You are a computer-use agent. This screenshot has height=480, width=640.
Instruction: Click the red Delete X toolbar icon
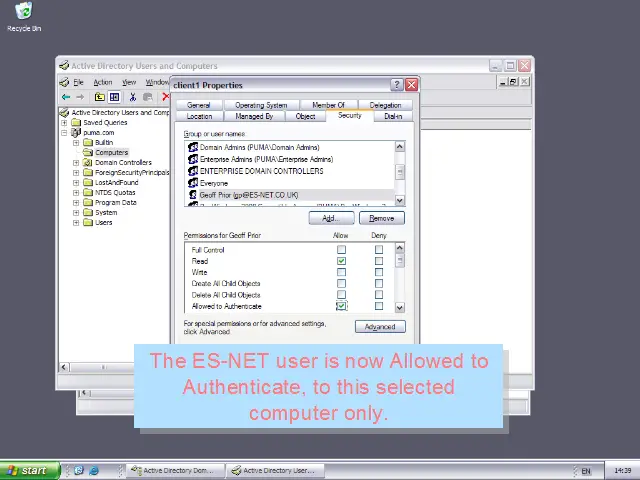click(165, 97)
